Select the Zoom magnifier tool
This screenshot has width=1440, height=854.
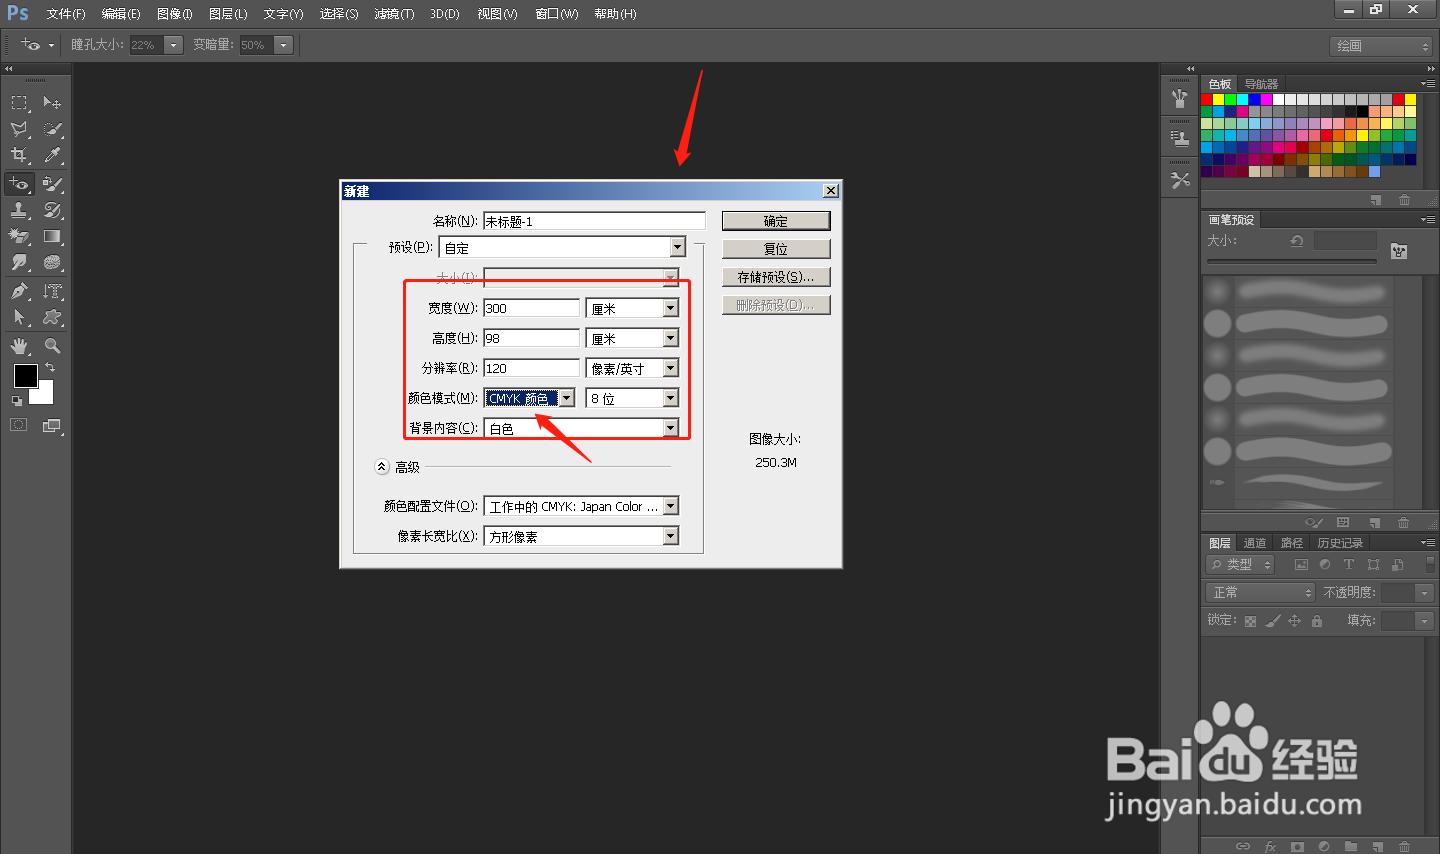pos(52,346)
